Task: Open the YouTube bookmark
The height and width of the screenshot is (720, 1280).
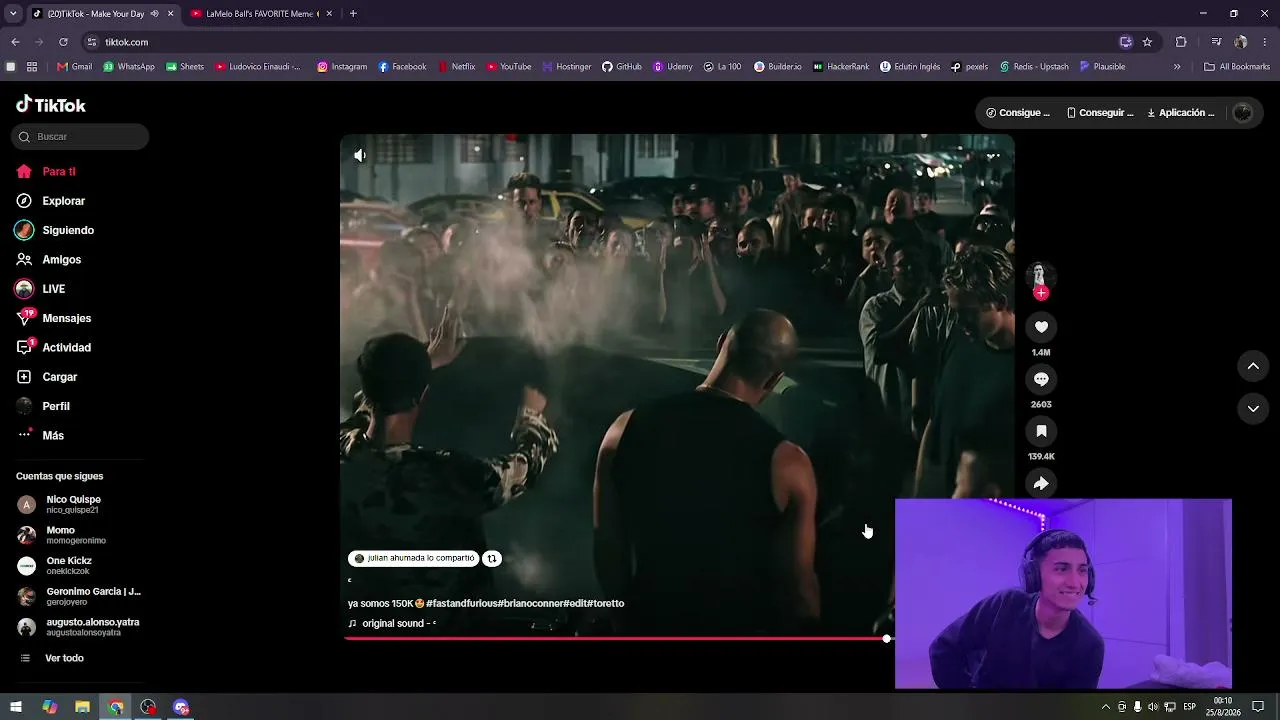Action: (509, 67)
